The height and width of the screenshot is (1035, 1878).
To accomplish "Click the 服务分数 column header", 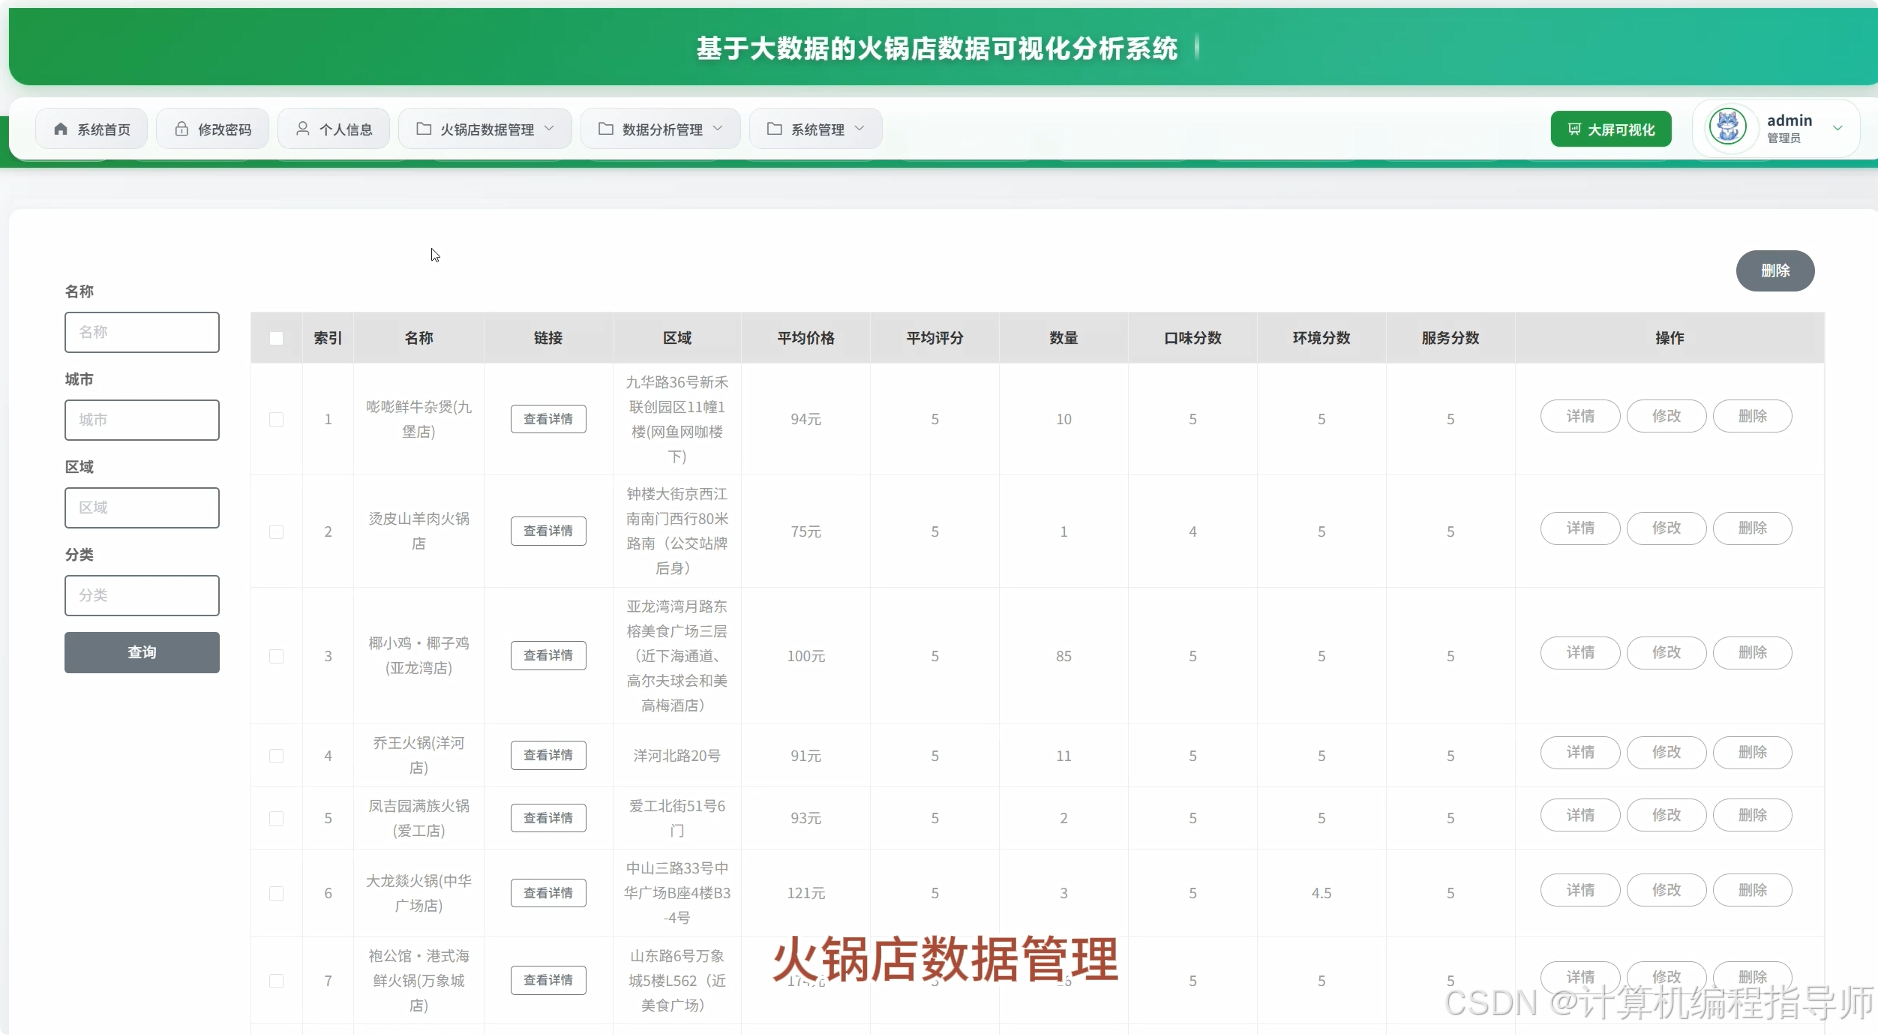I will tap(1451, 338).
